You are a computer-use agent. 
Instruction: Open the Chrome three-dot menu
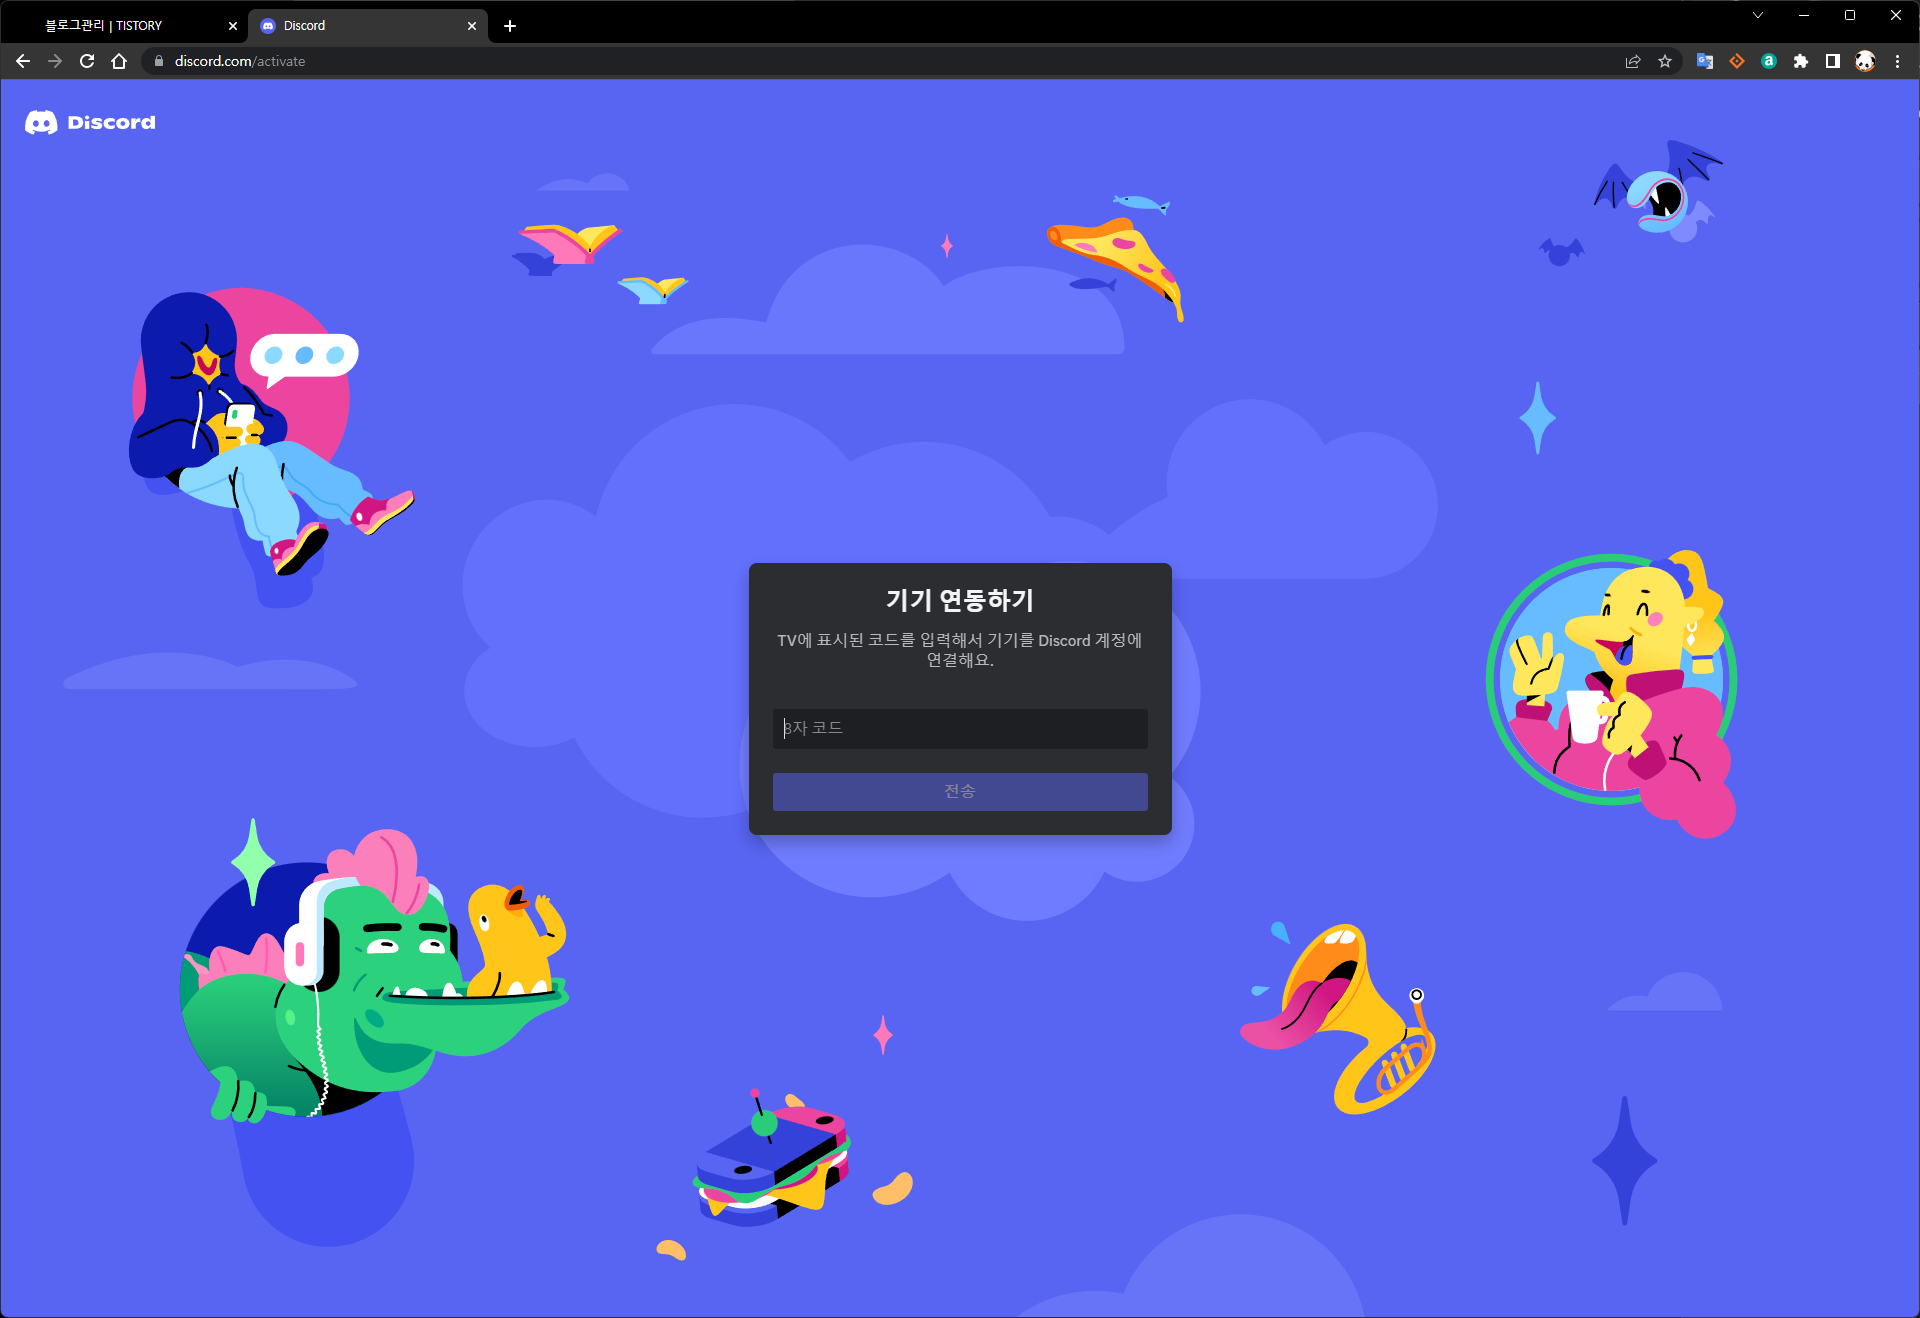(x=1897, y=61)
